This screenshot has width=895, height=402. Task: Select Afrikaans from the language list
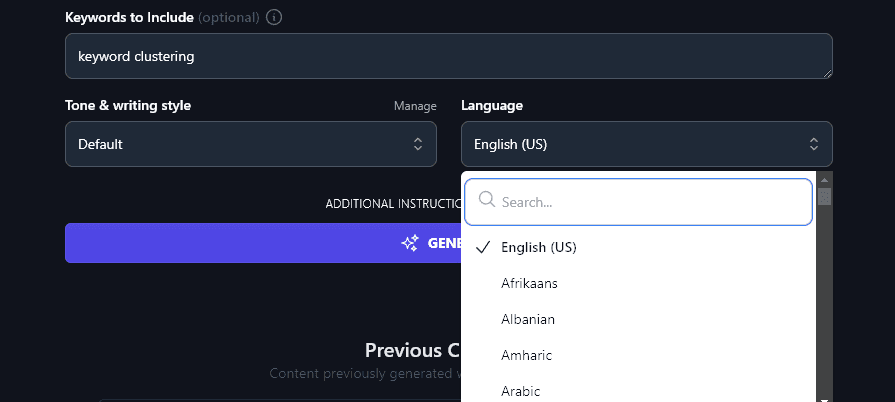tap(529, 283)
